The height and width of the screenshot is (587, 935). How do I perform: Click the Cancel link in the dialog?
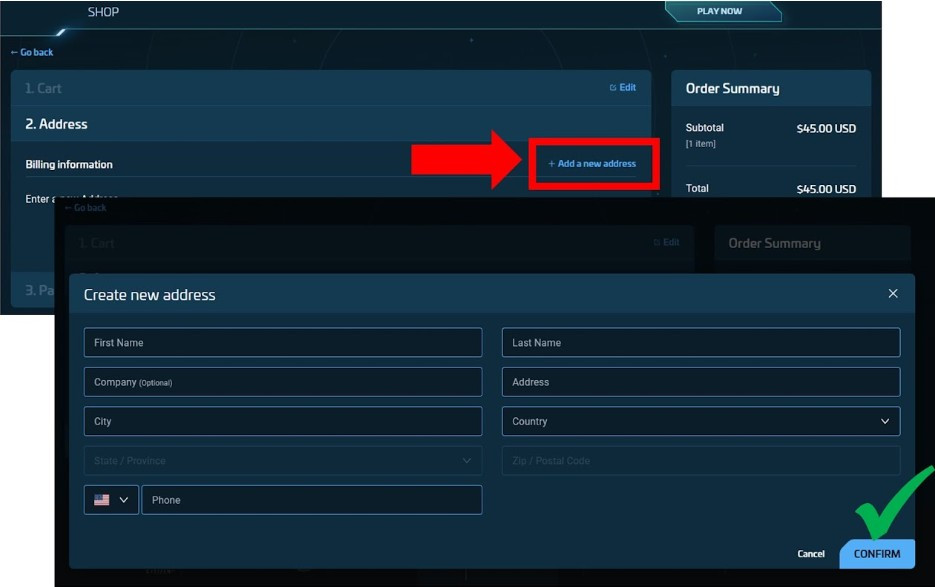pyautogui.click(x=811, y=554)
